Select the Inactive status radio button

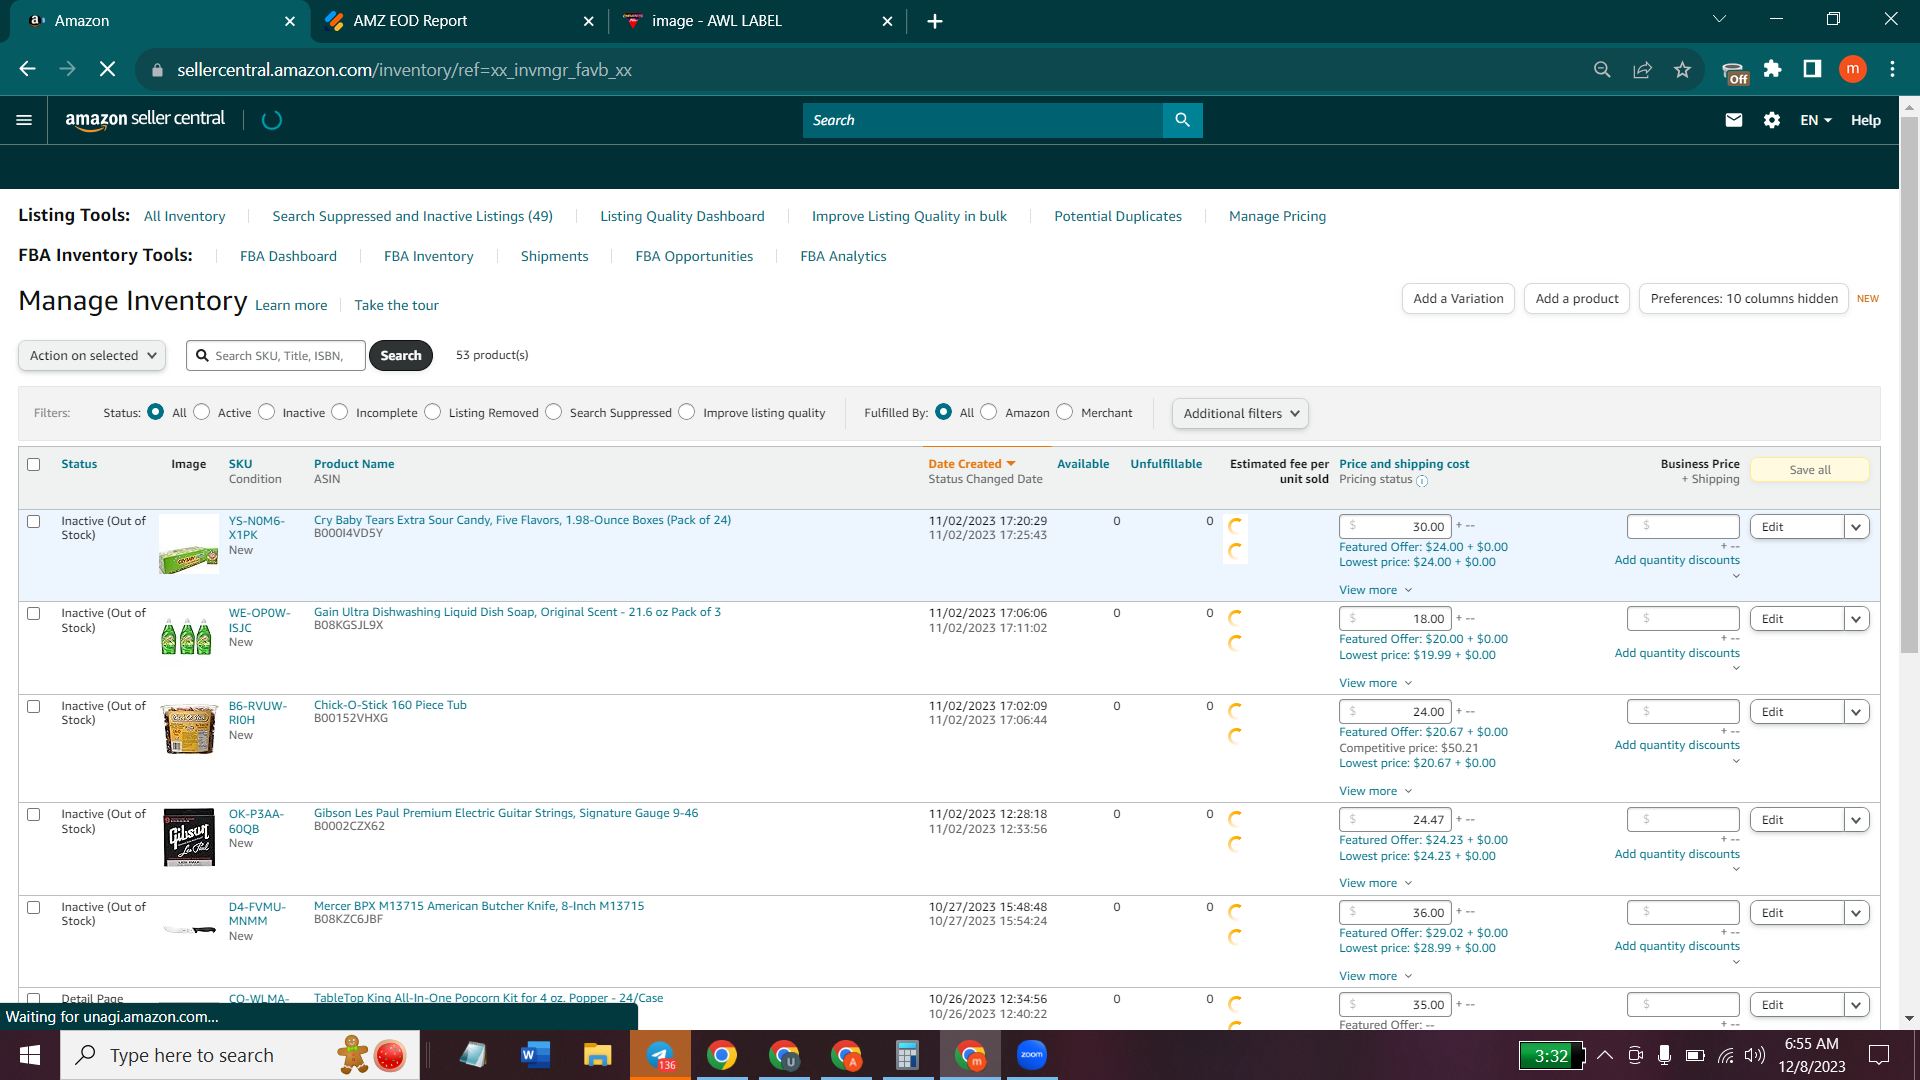(x=266, y=412)
